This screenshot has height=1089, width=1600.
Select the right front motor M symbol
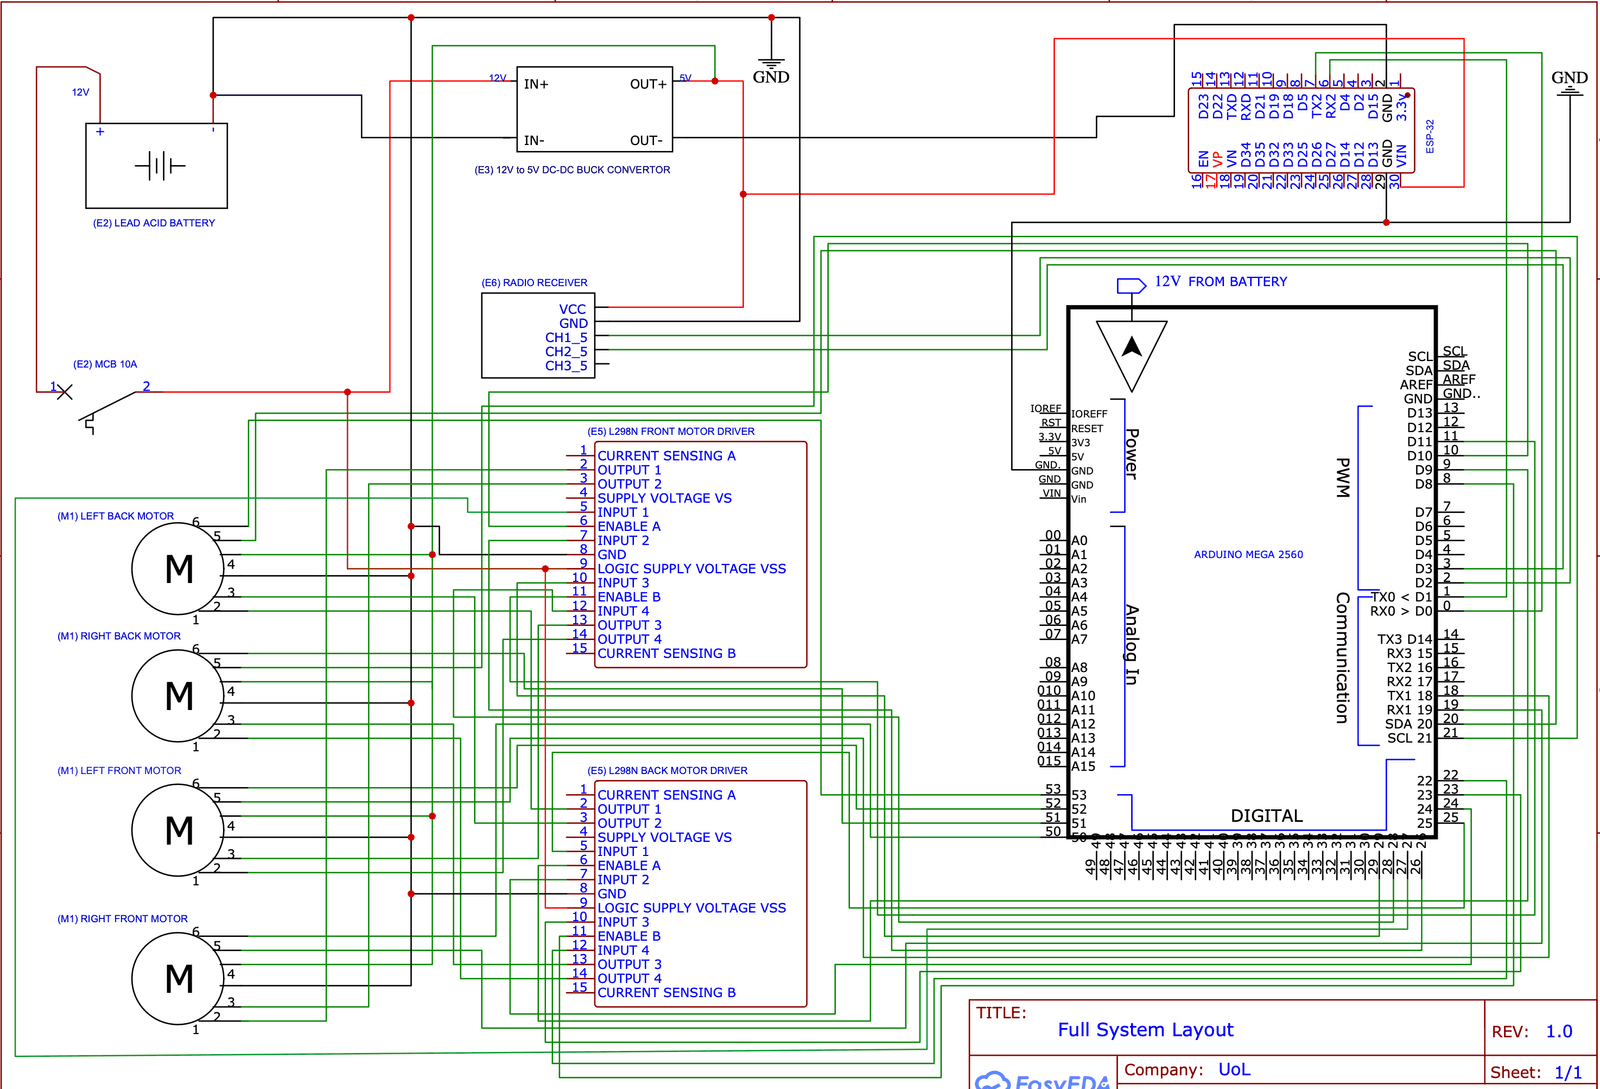[x=179, y=978]
